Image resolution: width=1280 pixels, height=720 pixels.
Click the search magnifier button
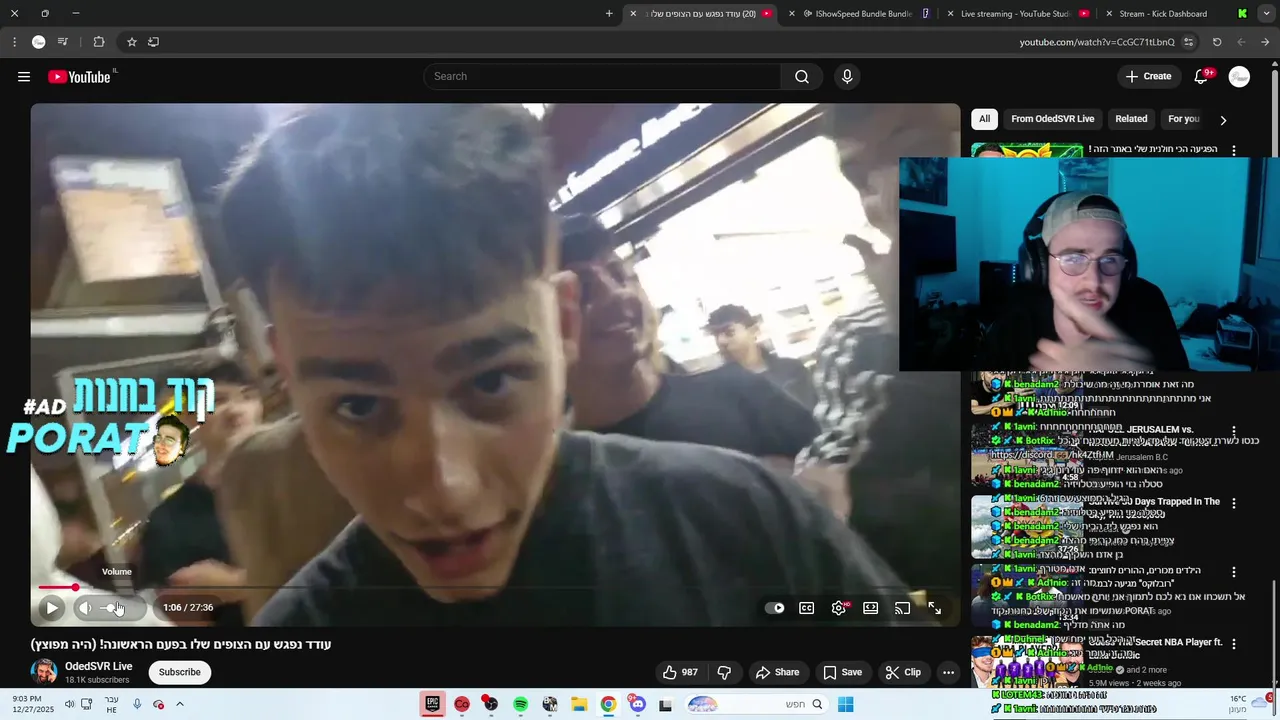click(802, 77)
